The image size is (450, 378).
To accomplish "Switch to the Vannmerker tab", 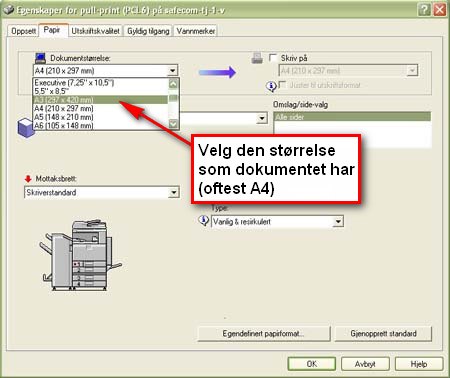I will coord(196,31).
